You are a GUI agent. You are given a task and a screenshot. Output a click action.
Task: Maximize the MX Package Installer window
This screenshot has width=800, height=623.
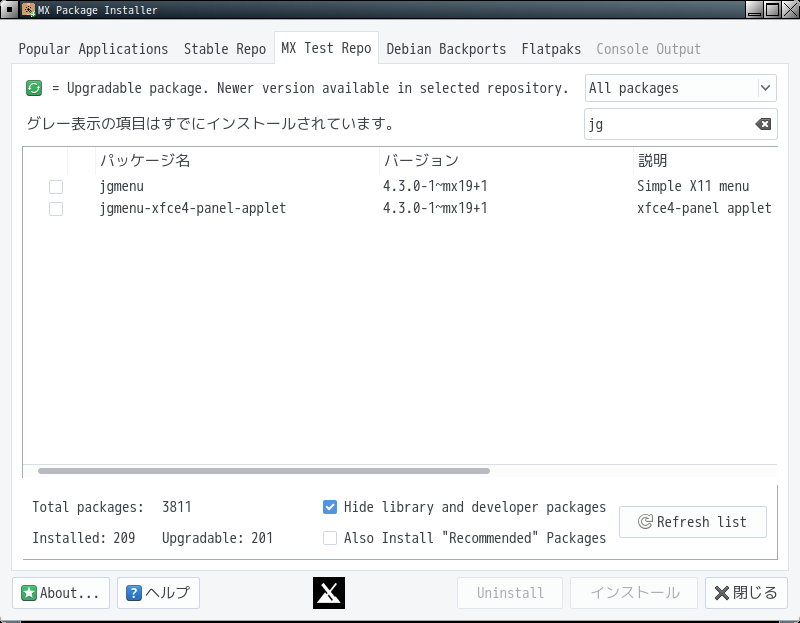coord(772,9)
